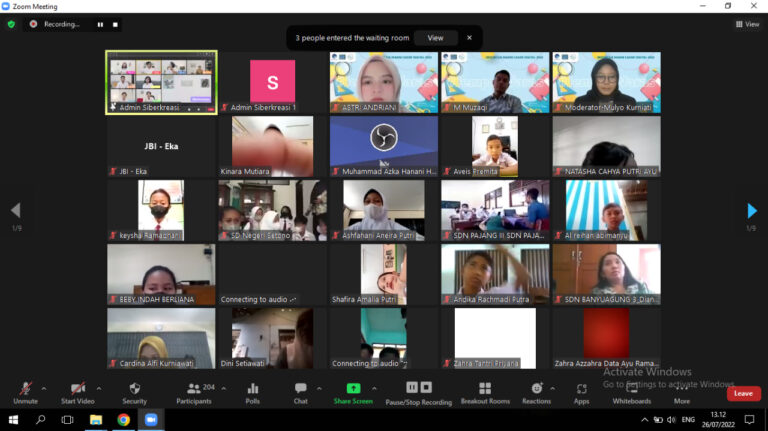Expand options arrow beside Chat
Screen dimensions: 768x431
pyautogui.click(x=319, y=388)
